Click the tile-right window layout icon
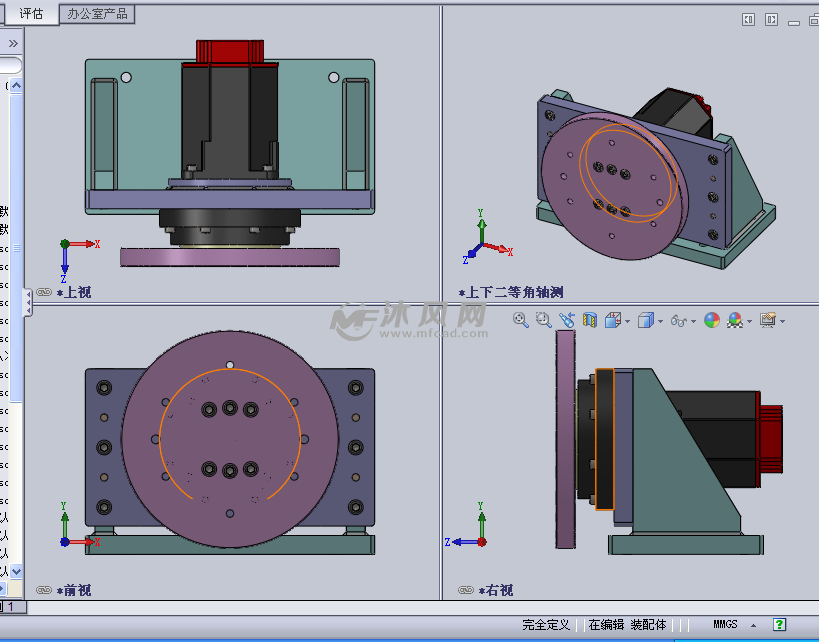This screenshot has height=642, width=819. click(771, 20)
